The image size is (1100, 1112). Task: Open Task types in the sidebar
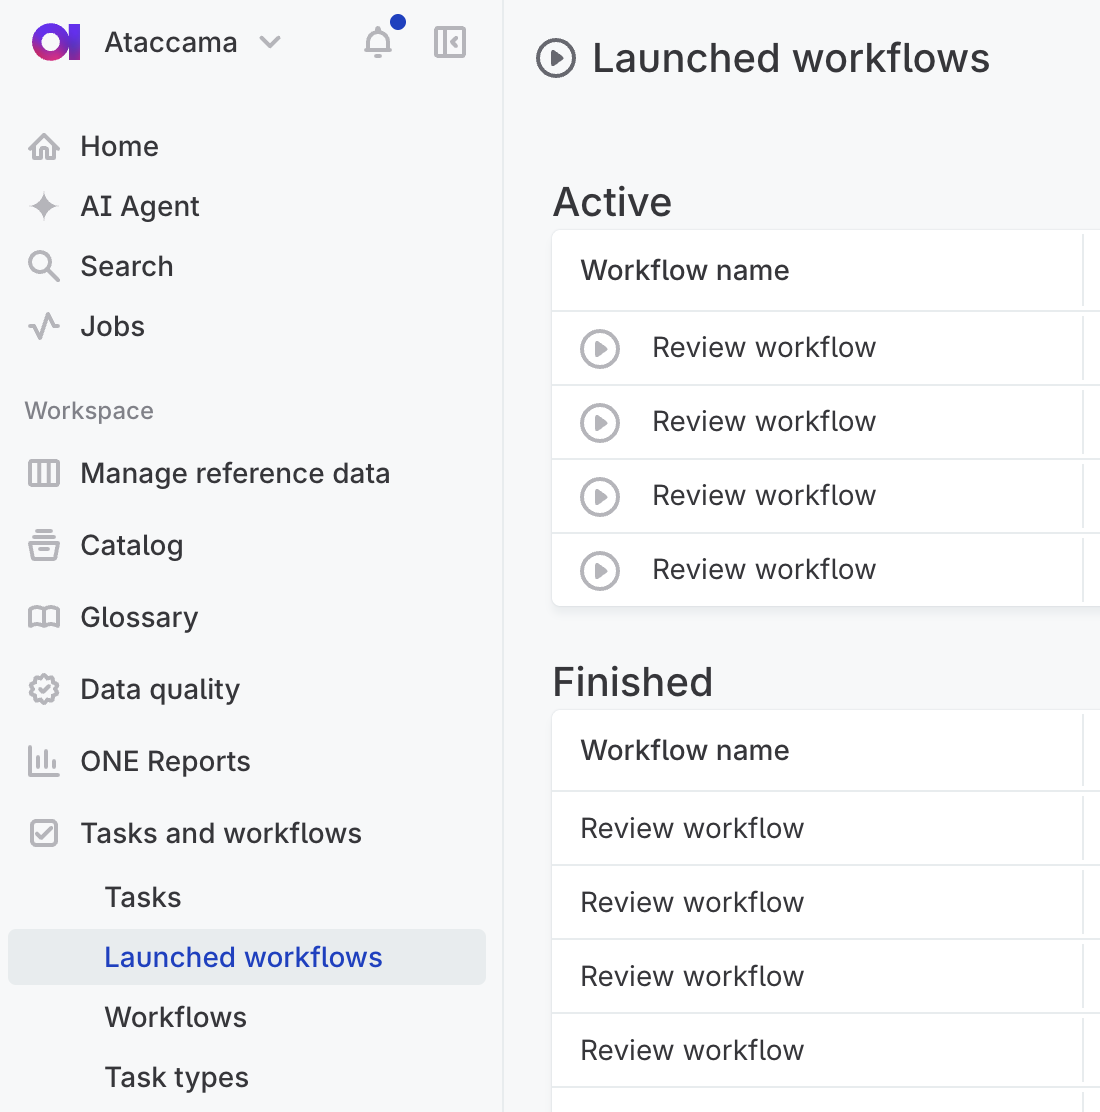coord(176,1077)
